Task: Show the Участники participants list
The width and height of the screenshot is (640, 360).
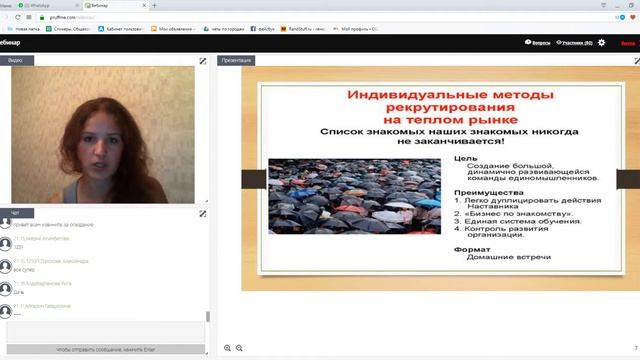Action: pyautogui.click(x=574, y=42)
